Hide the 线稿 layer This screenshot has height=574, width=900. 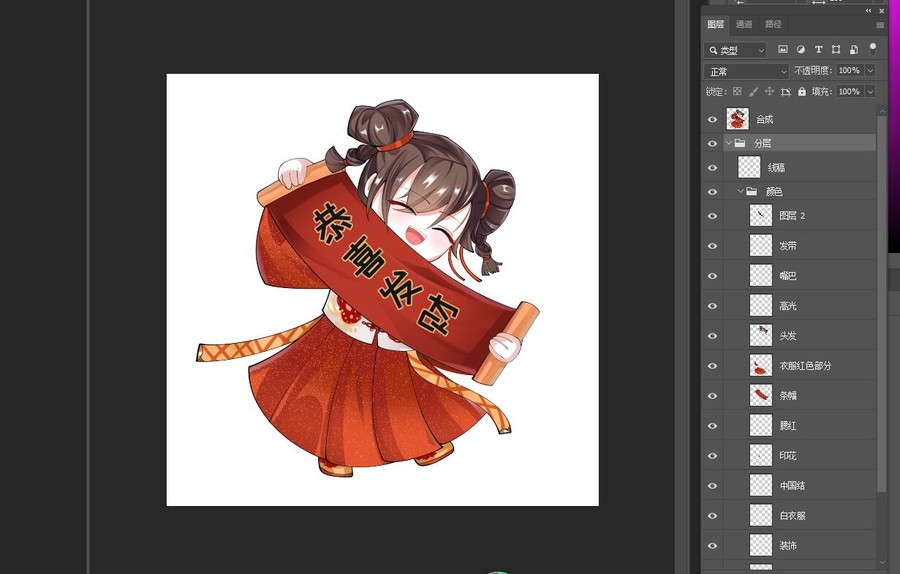pyautogui.click(x=712, y=168)
